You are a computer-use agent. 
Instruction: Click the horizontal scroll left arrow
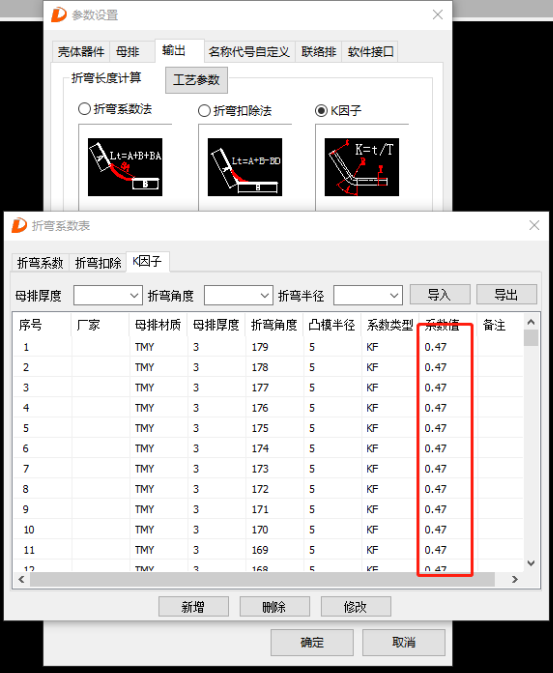(21, 579)
